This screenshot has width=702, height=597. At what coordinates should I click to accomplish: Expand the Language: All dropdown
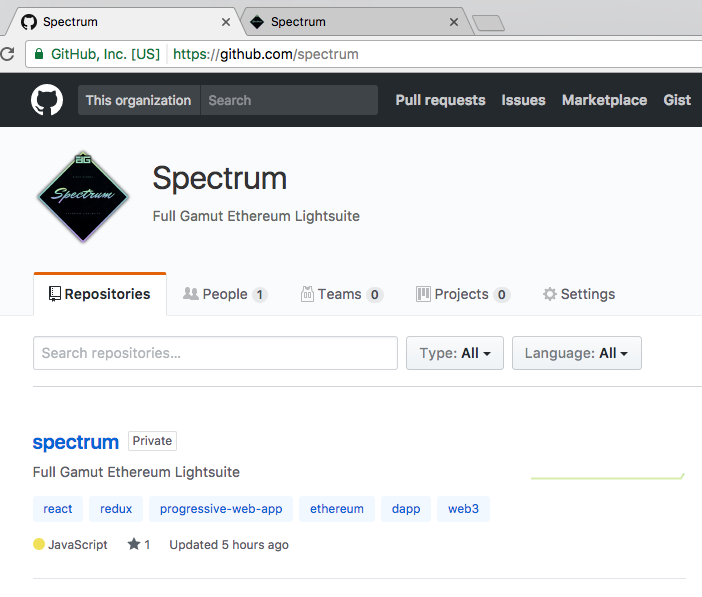pos(577,353)
